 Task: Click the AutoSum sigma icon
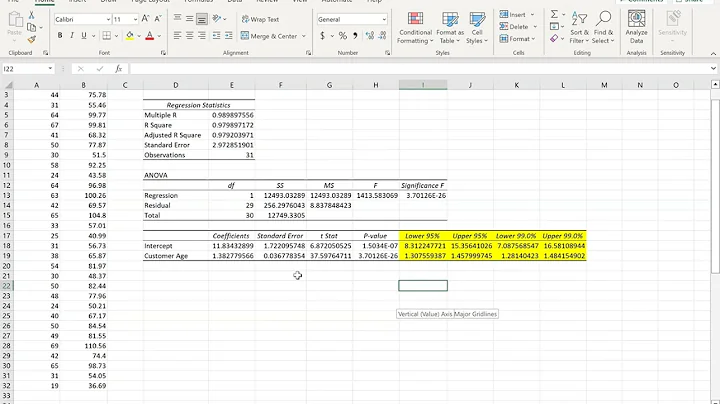555,14
